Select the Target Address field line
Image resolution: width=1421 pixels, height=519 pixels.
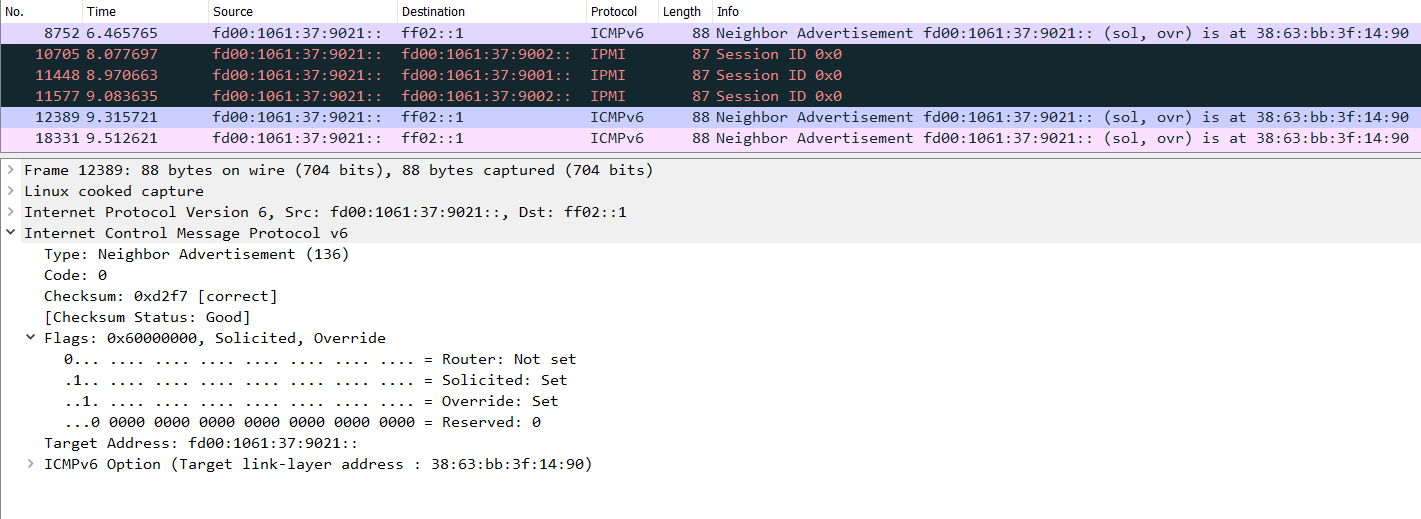[x=200, y=443]
